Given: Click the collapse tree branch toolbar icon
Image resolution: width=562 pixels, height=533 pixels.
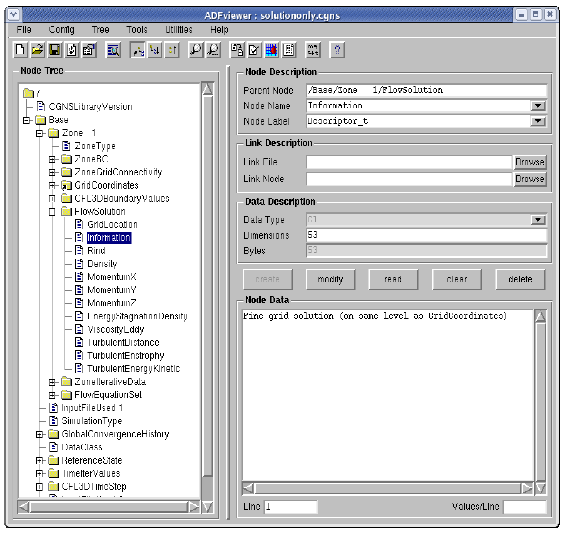Looking at the screenshot, I should tap(172, 50).
